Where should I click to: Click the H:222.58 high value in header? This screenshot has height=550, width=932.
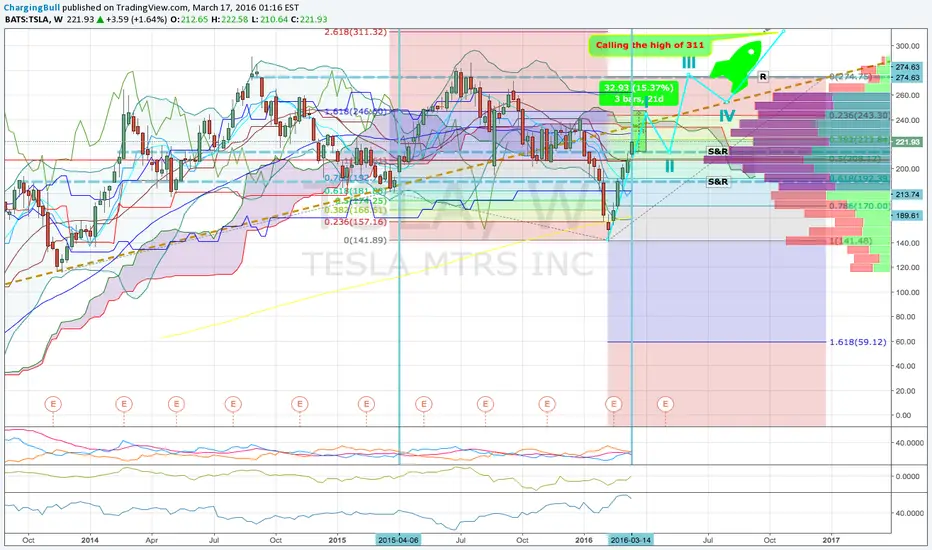coord(232,19)
